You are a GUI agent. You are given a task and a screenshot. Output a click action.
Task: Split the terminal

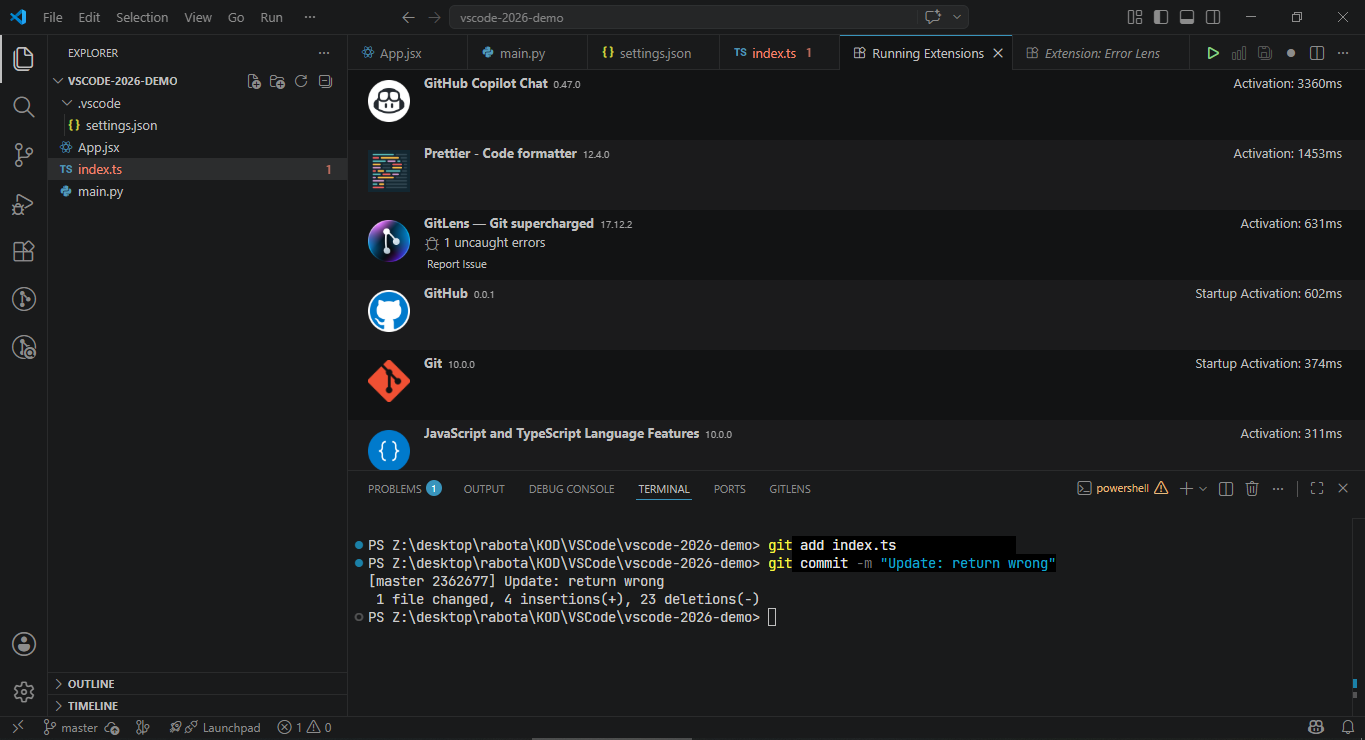coord(1226,488)
